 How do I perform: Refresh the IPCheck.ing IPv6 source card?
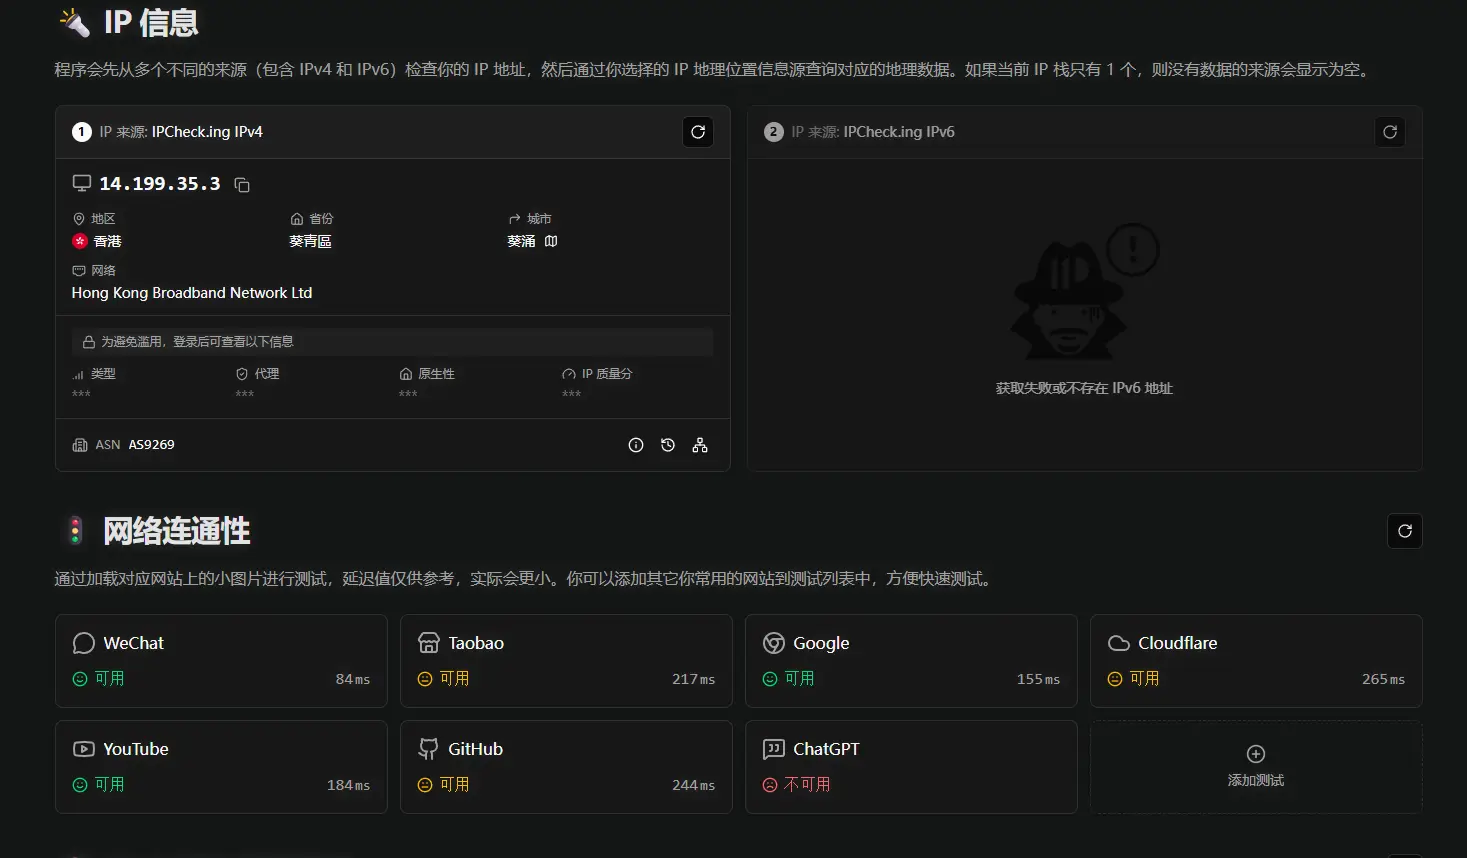(1390, 132)
